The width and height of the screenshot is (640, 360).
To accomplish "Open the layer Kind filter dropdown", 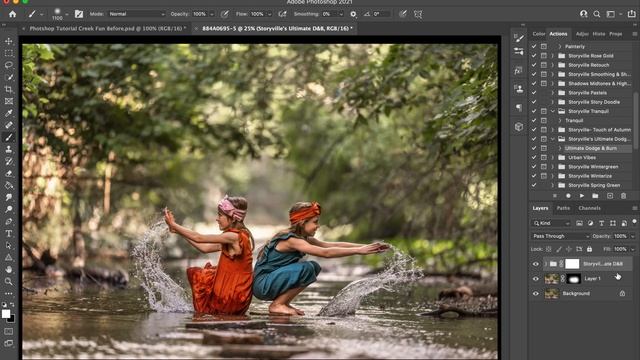I will 551,223.
